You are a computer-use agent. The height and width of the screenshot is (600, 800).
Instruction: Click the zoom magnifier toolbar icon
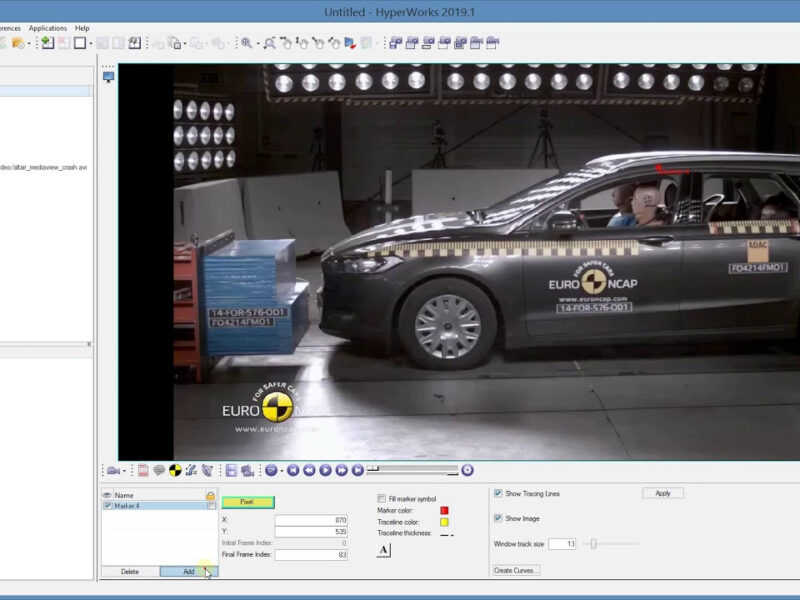(x=247, y=43)
